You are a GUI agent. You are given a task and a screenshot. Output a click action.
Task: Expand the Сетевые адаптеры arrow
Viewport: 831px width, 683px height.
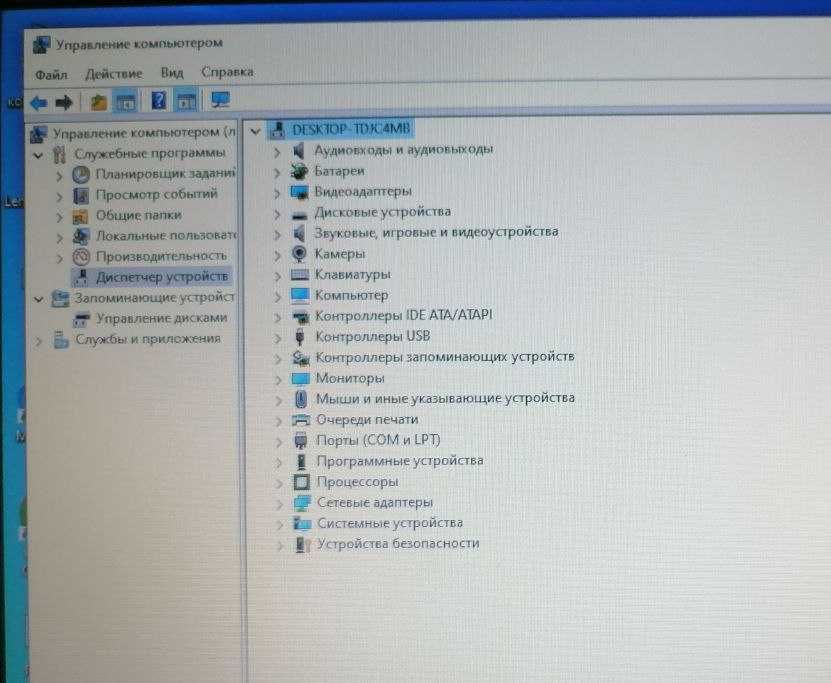click(279, 504)
